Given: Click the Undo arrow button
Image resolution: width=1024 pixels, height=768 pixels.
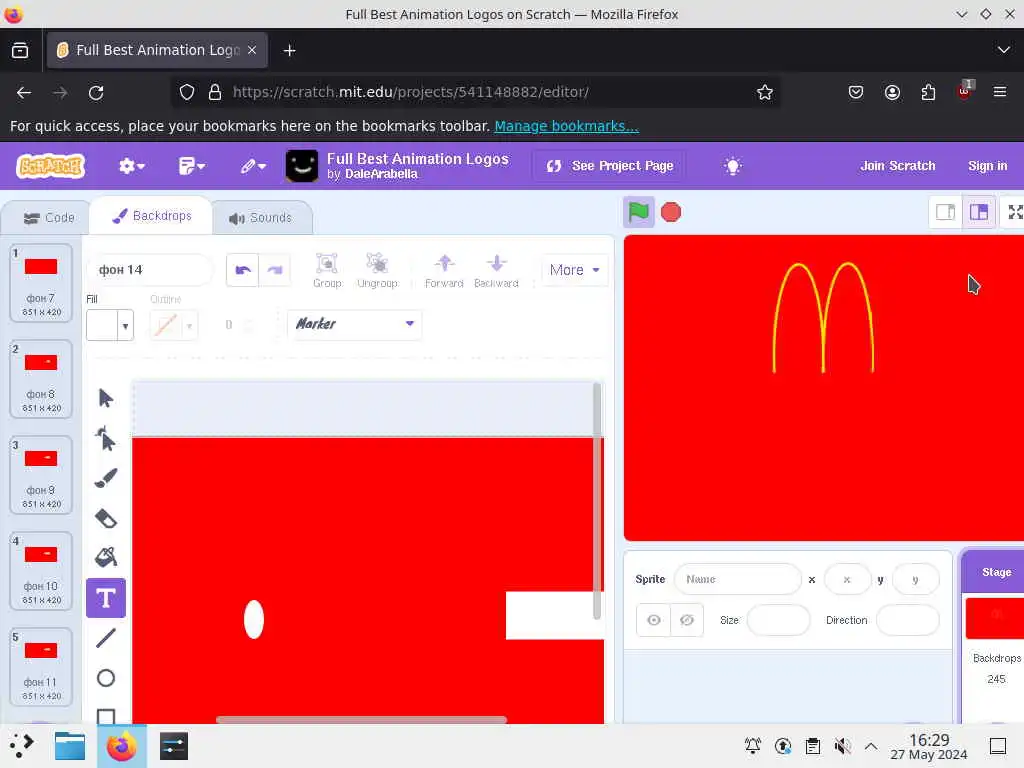Looking at the screenshot, I should click(243, 270).
